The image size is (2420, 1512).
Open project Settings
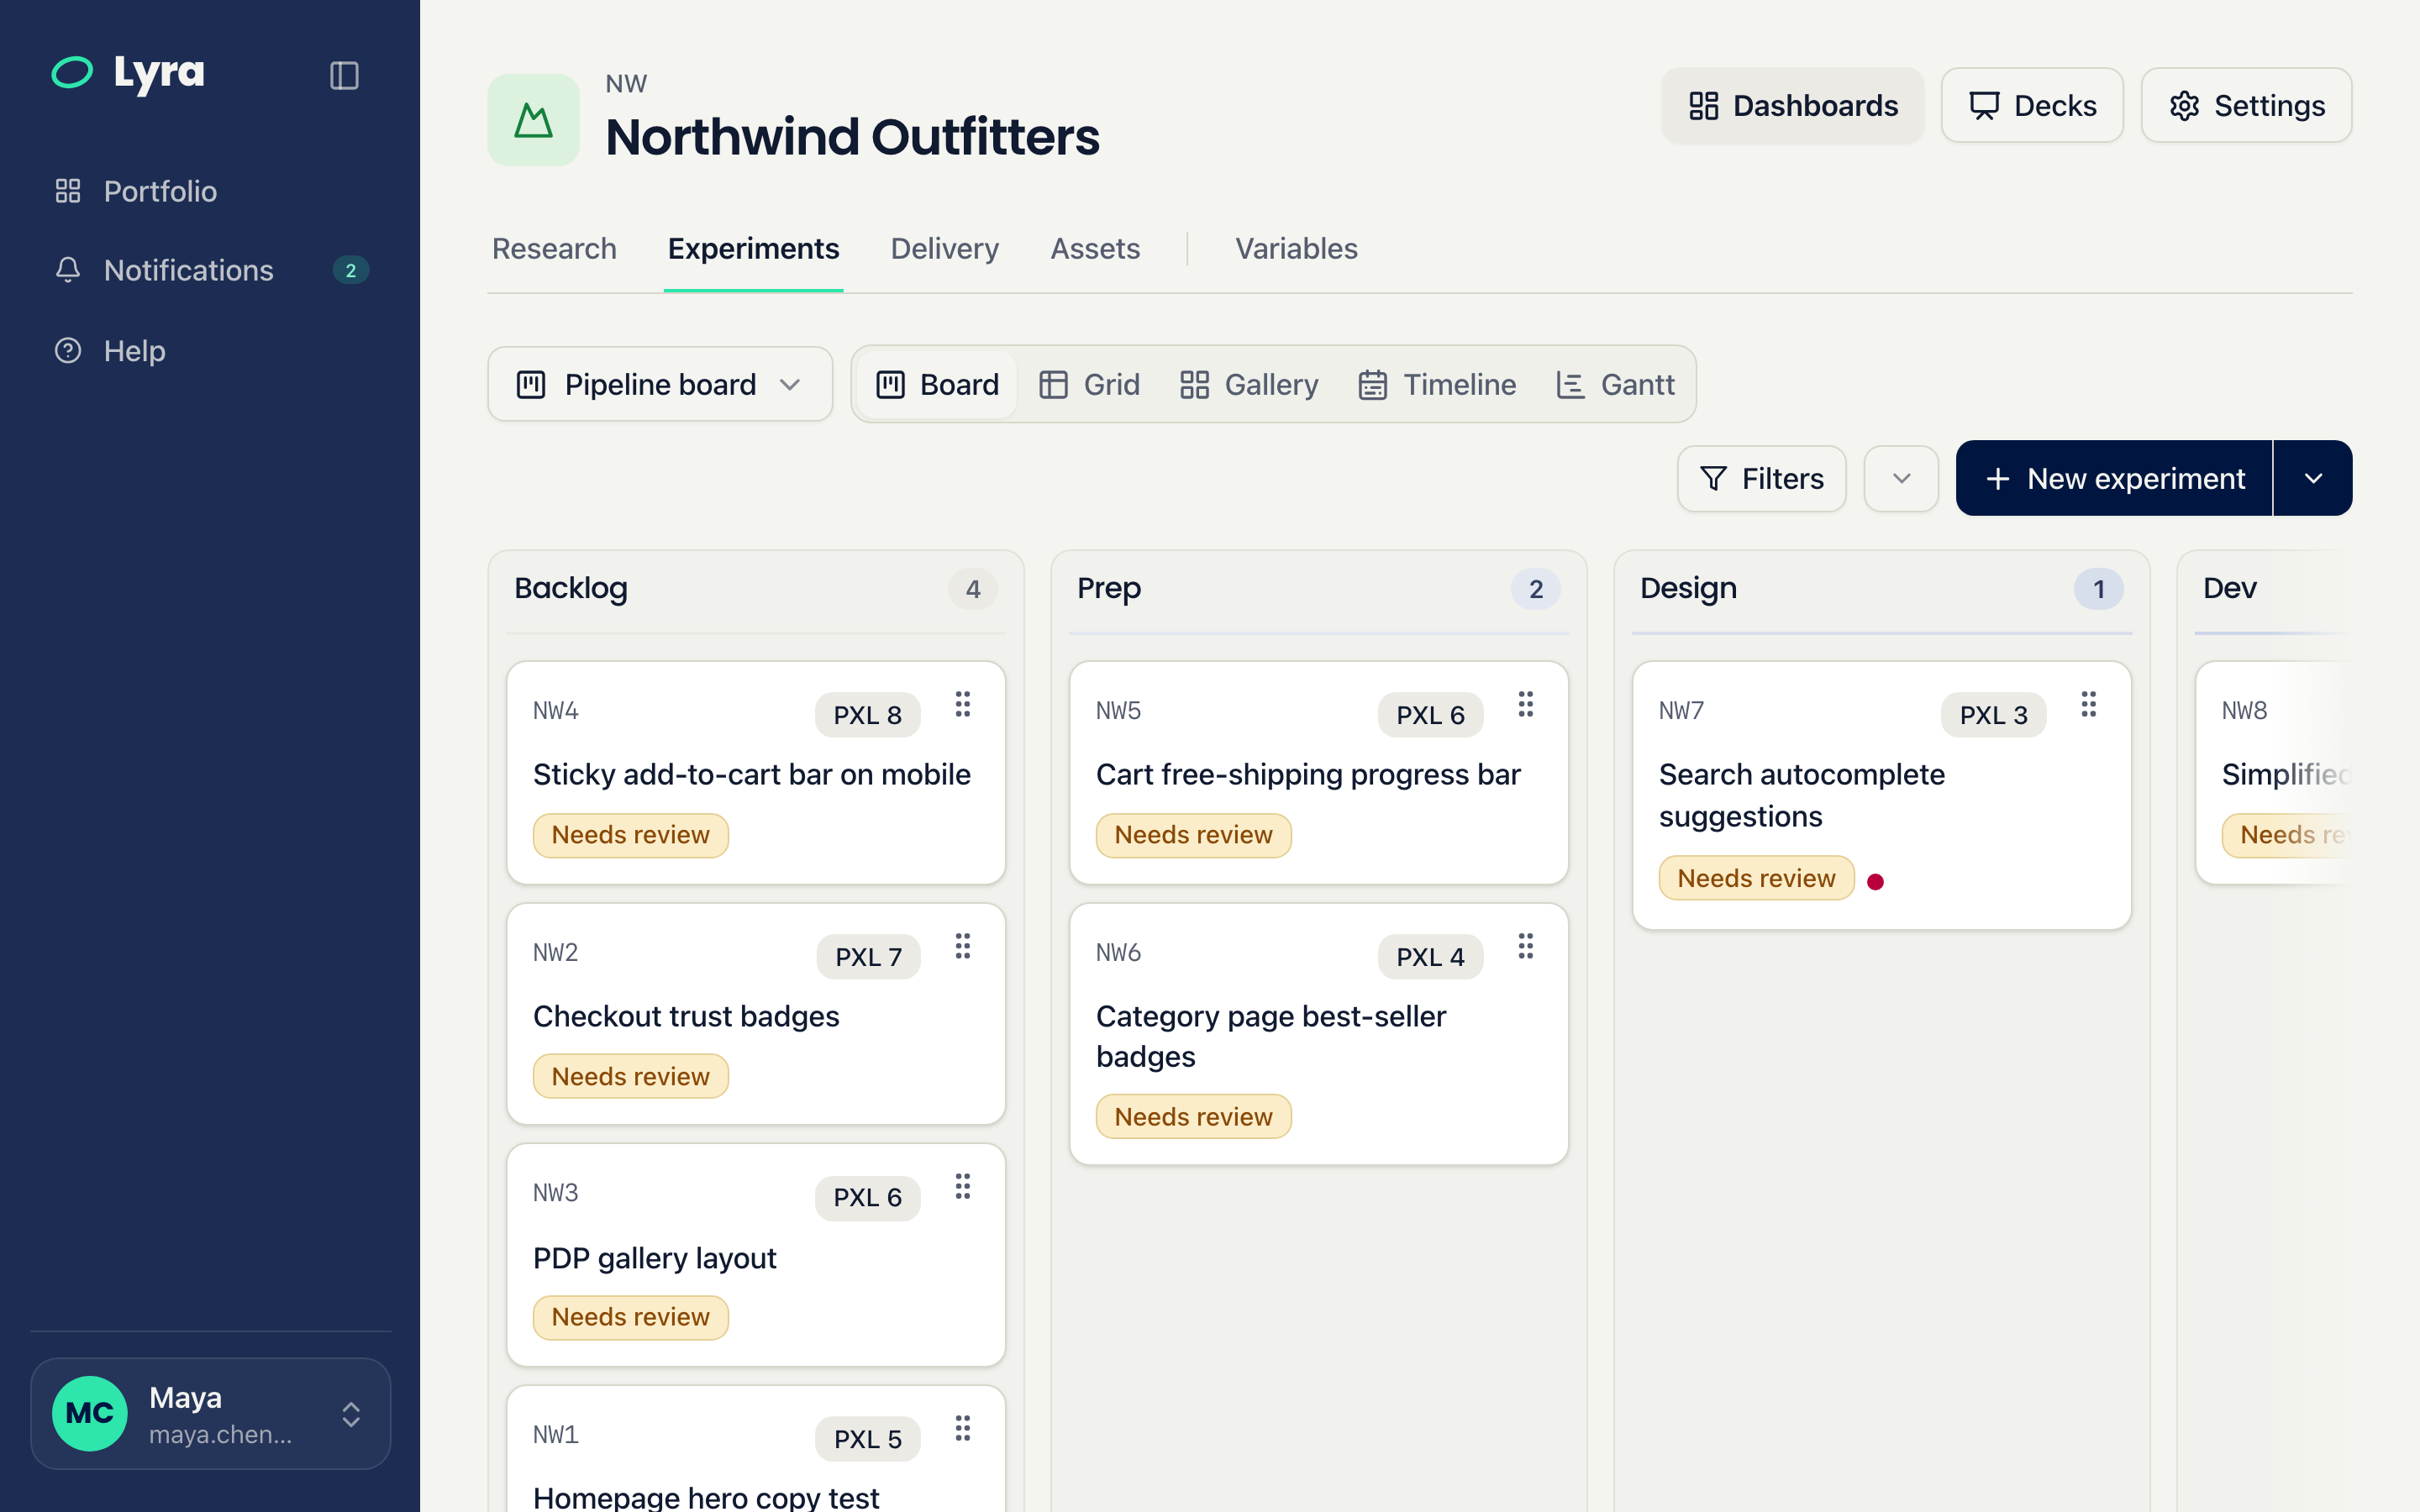pyautogui.click(x=2246, y=105)
